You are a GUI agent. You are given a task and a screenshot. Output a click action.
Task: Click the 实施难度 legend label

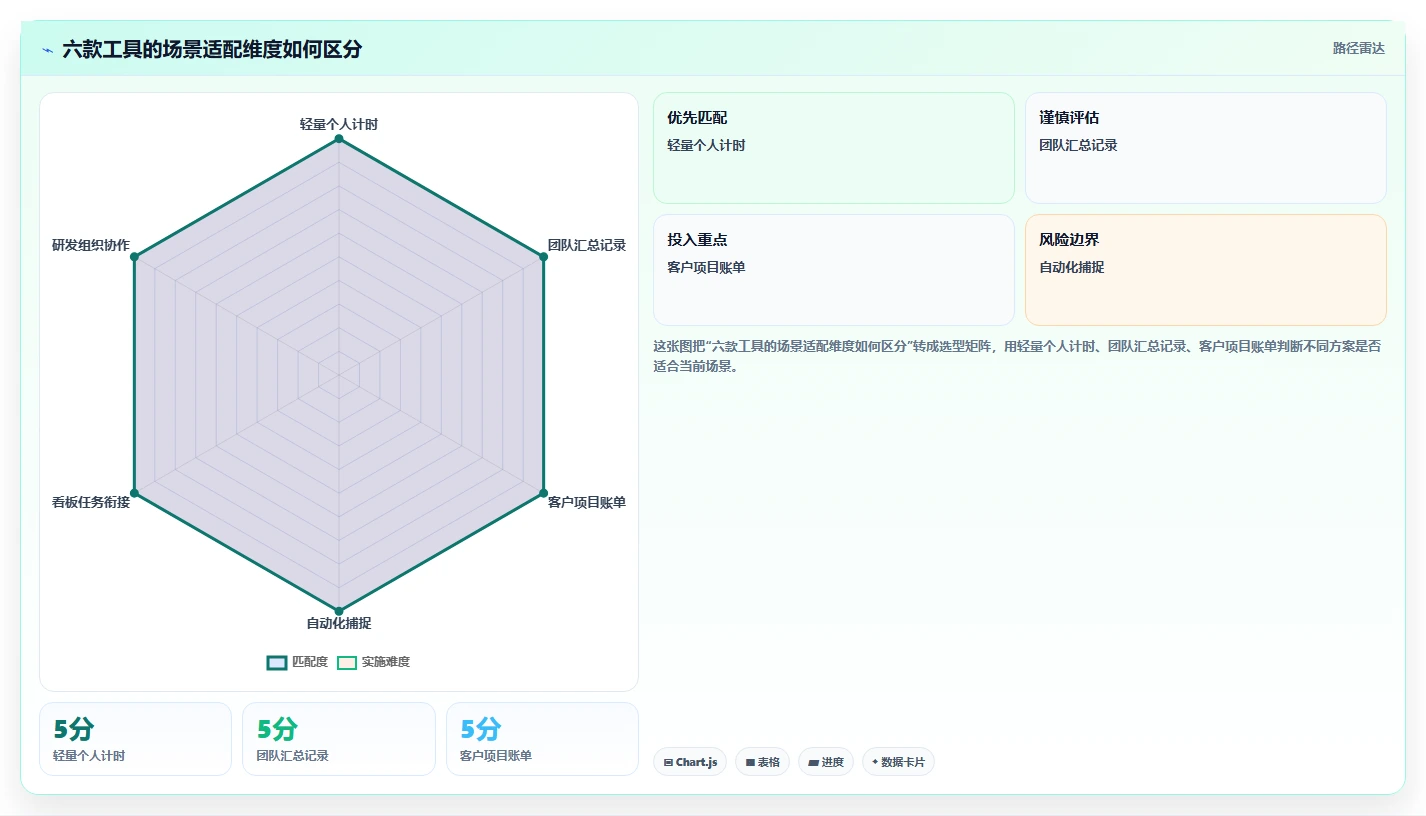tap(386, 662)
